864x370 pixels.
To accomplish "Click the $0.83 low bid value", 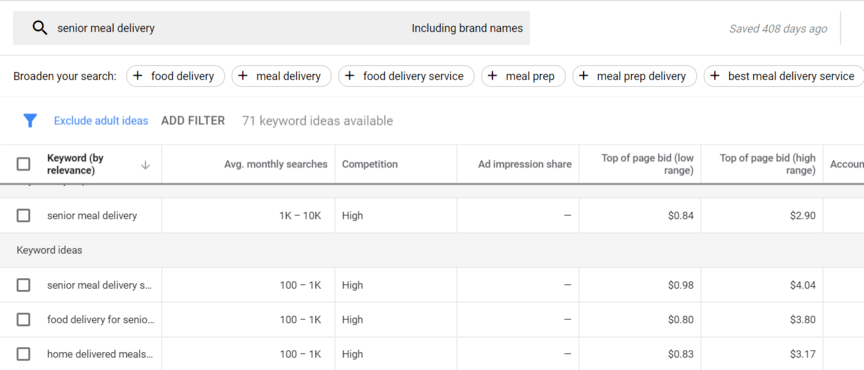I will pos(681,354).
